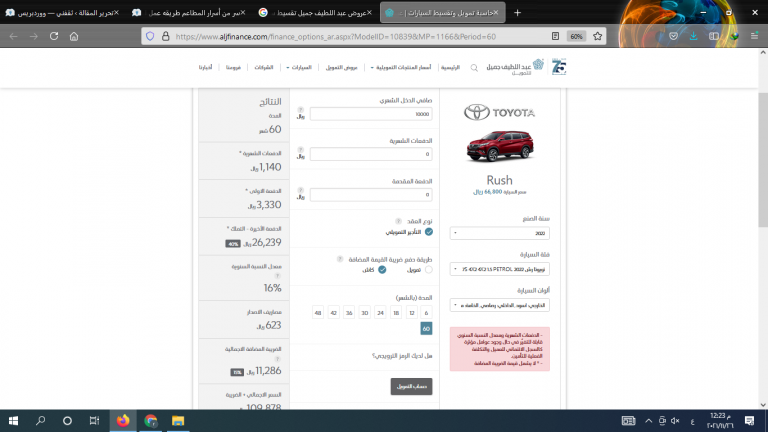Screen dimensions: 768x432
Task: Open the branches nav item
Action: [x=233, y=68]
